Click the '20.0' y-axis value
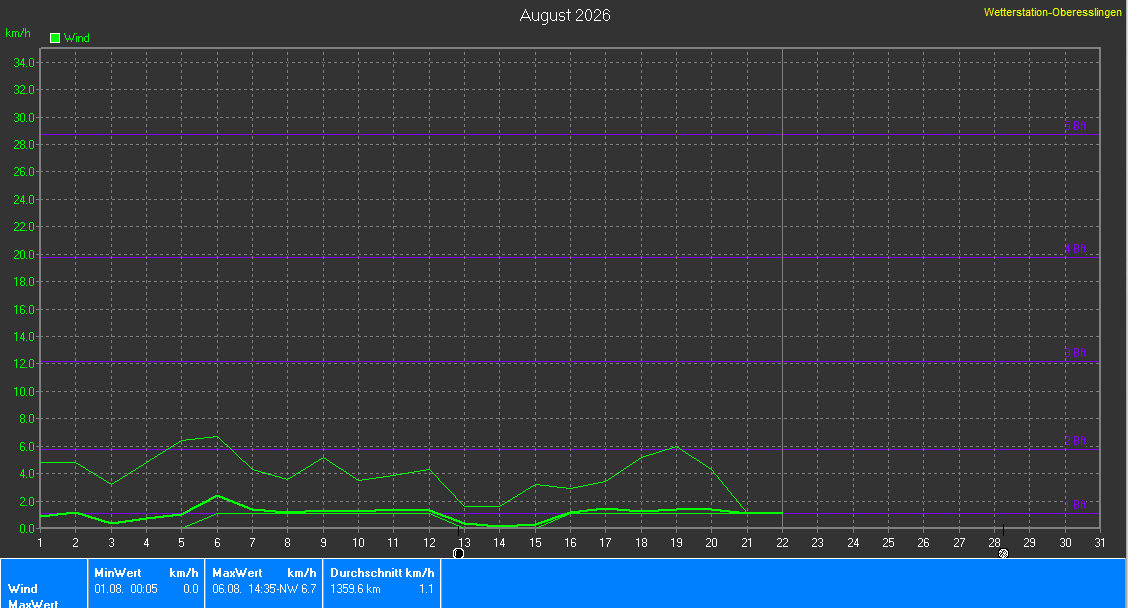 coord(24,255)
